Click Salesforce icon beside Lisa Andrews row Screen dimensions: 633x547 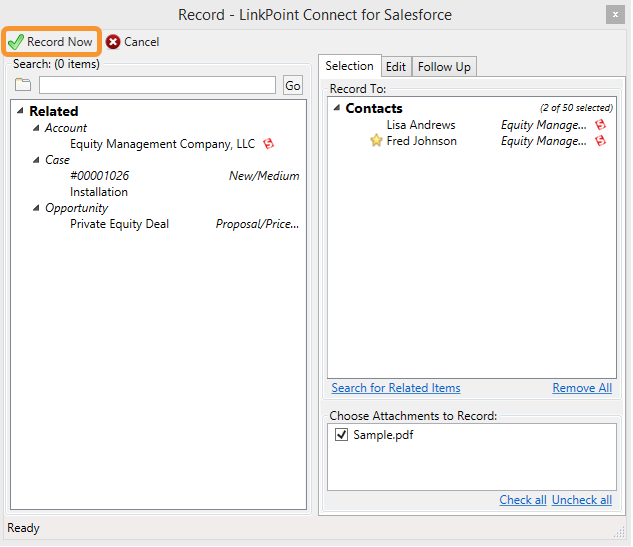point(601,125)
